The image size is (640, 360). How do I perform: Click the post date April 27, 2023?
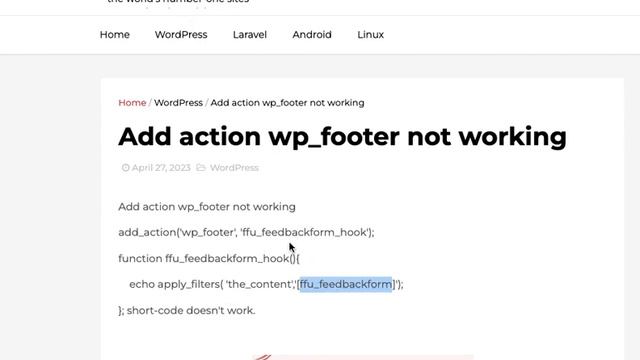coord(161,168)
